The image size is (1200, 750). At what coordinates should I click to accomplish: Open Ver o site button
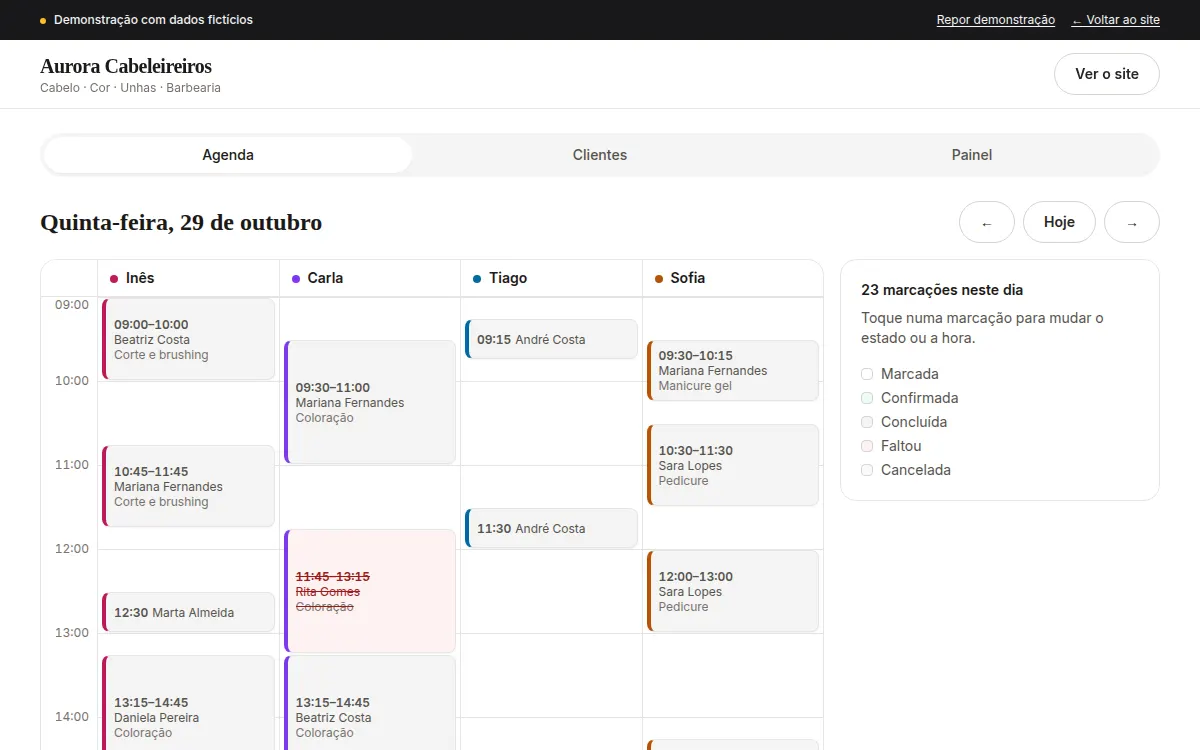click(1107, 74)
